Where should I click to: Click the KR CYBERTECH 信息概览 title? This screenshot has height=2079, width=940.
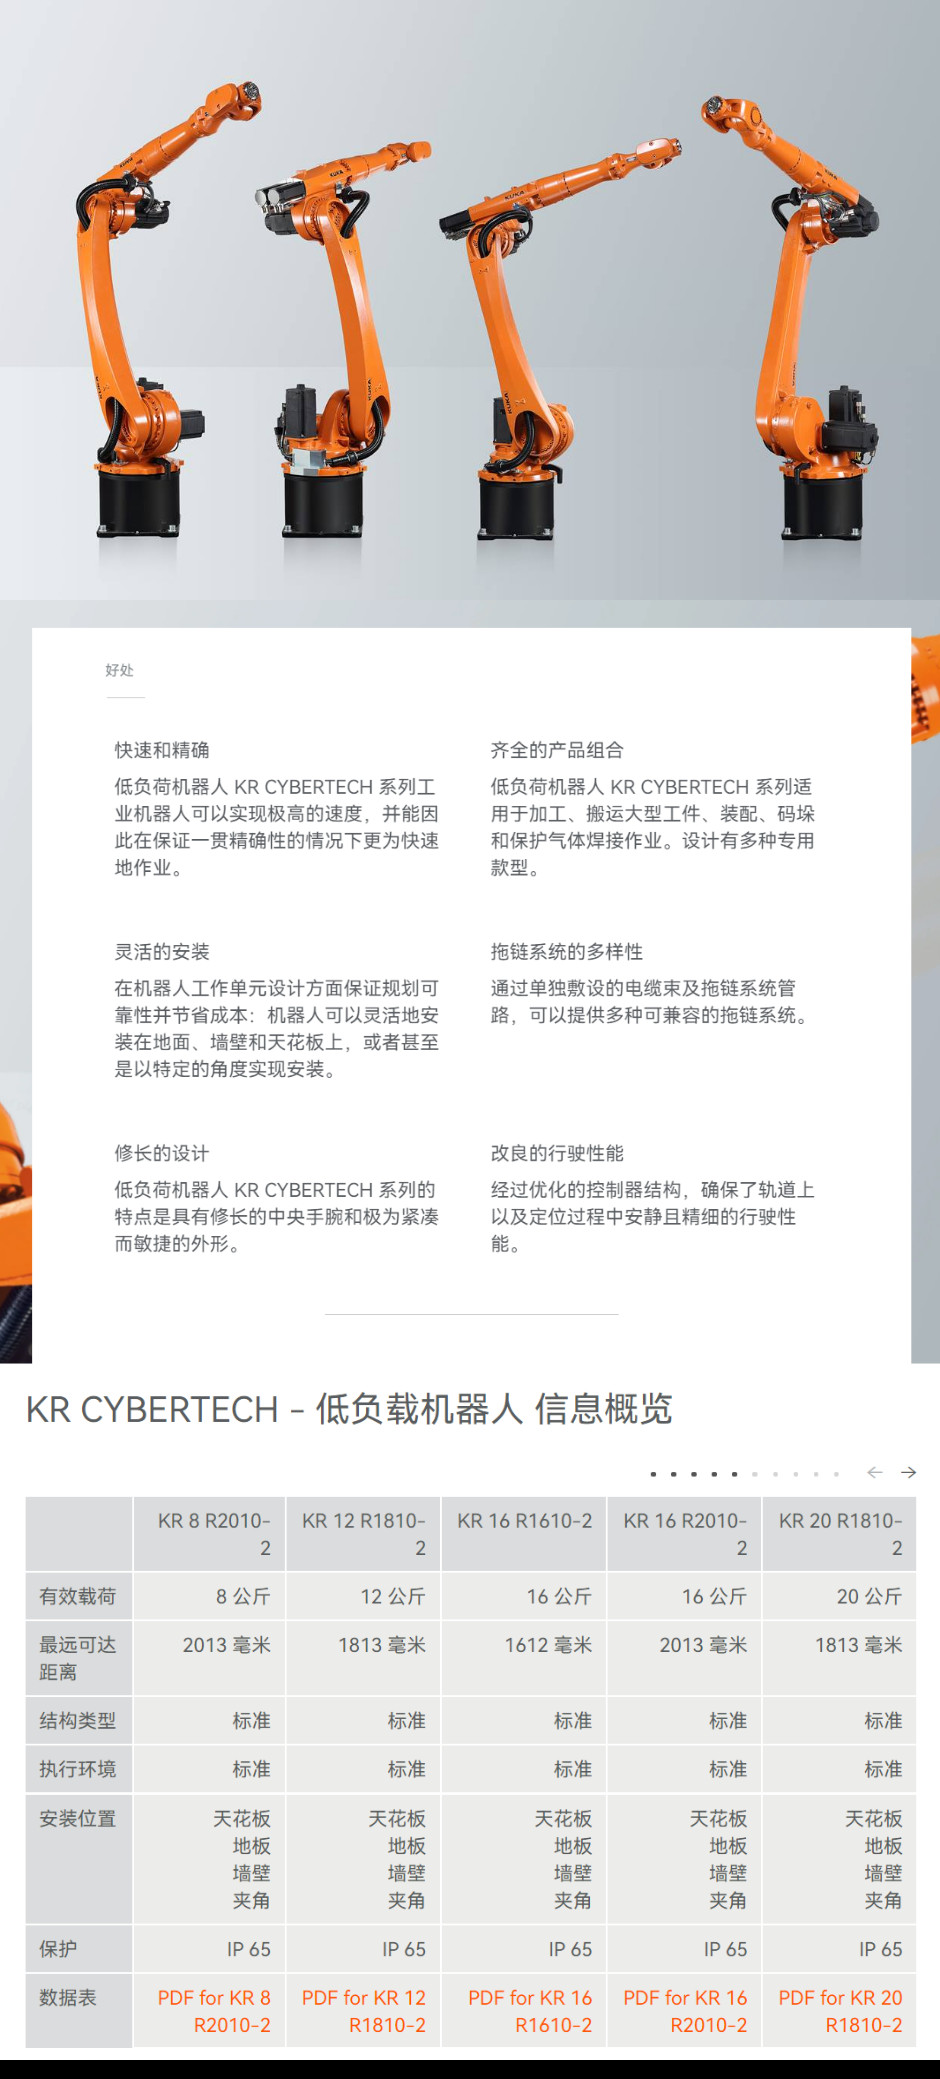(x=349, y=1409)
